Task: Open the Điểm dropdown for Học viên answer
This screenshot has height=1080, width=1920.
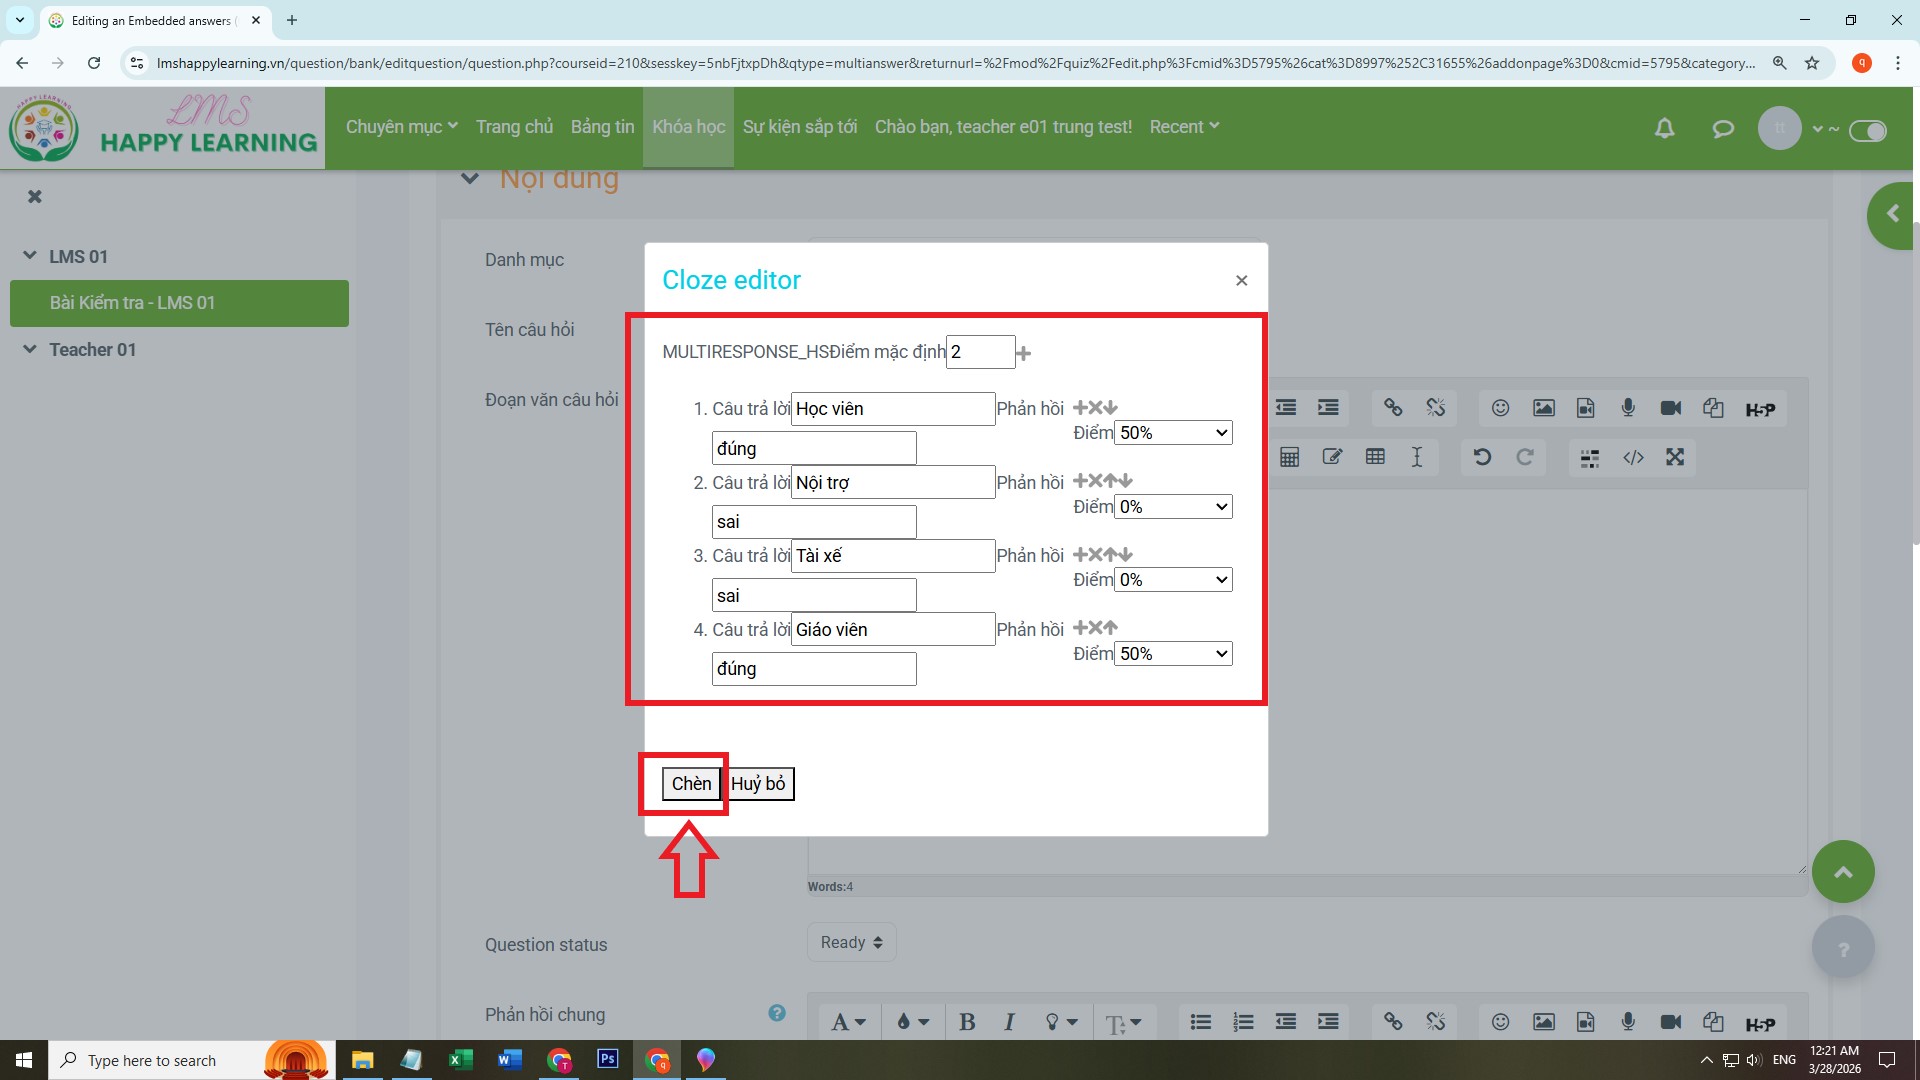Action: [1173, 433]
